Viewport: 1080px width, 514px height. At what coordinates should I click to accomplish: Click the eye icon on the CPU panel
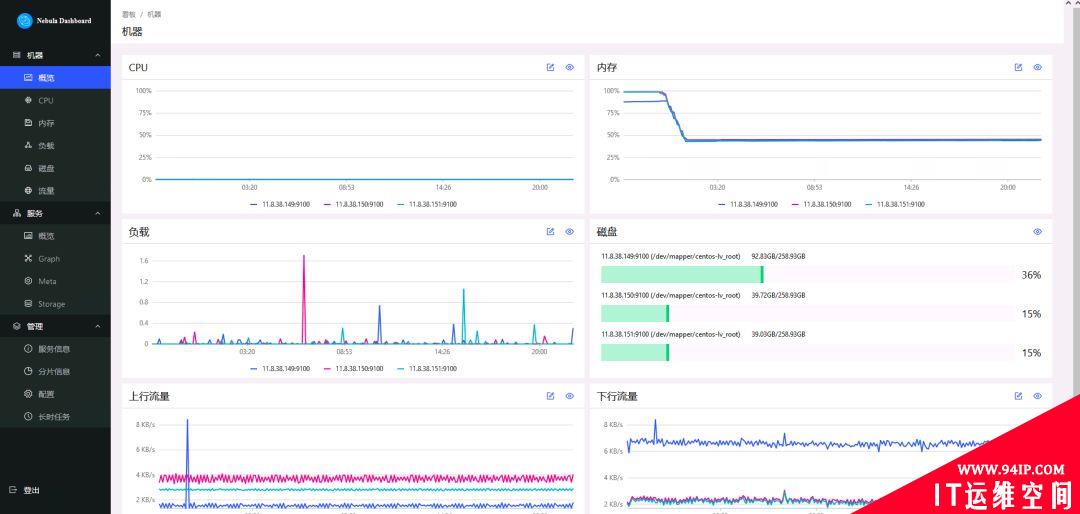(x=570, y=68)
